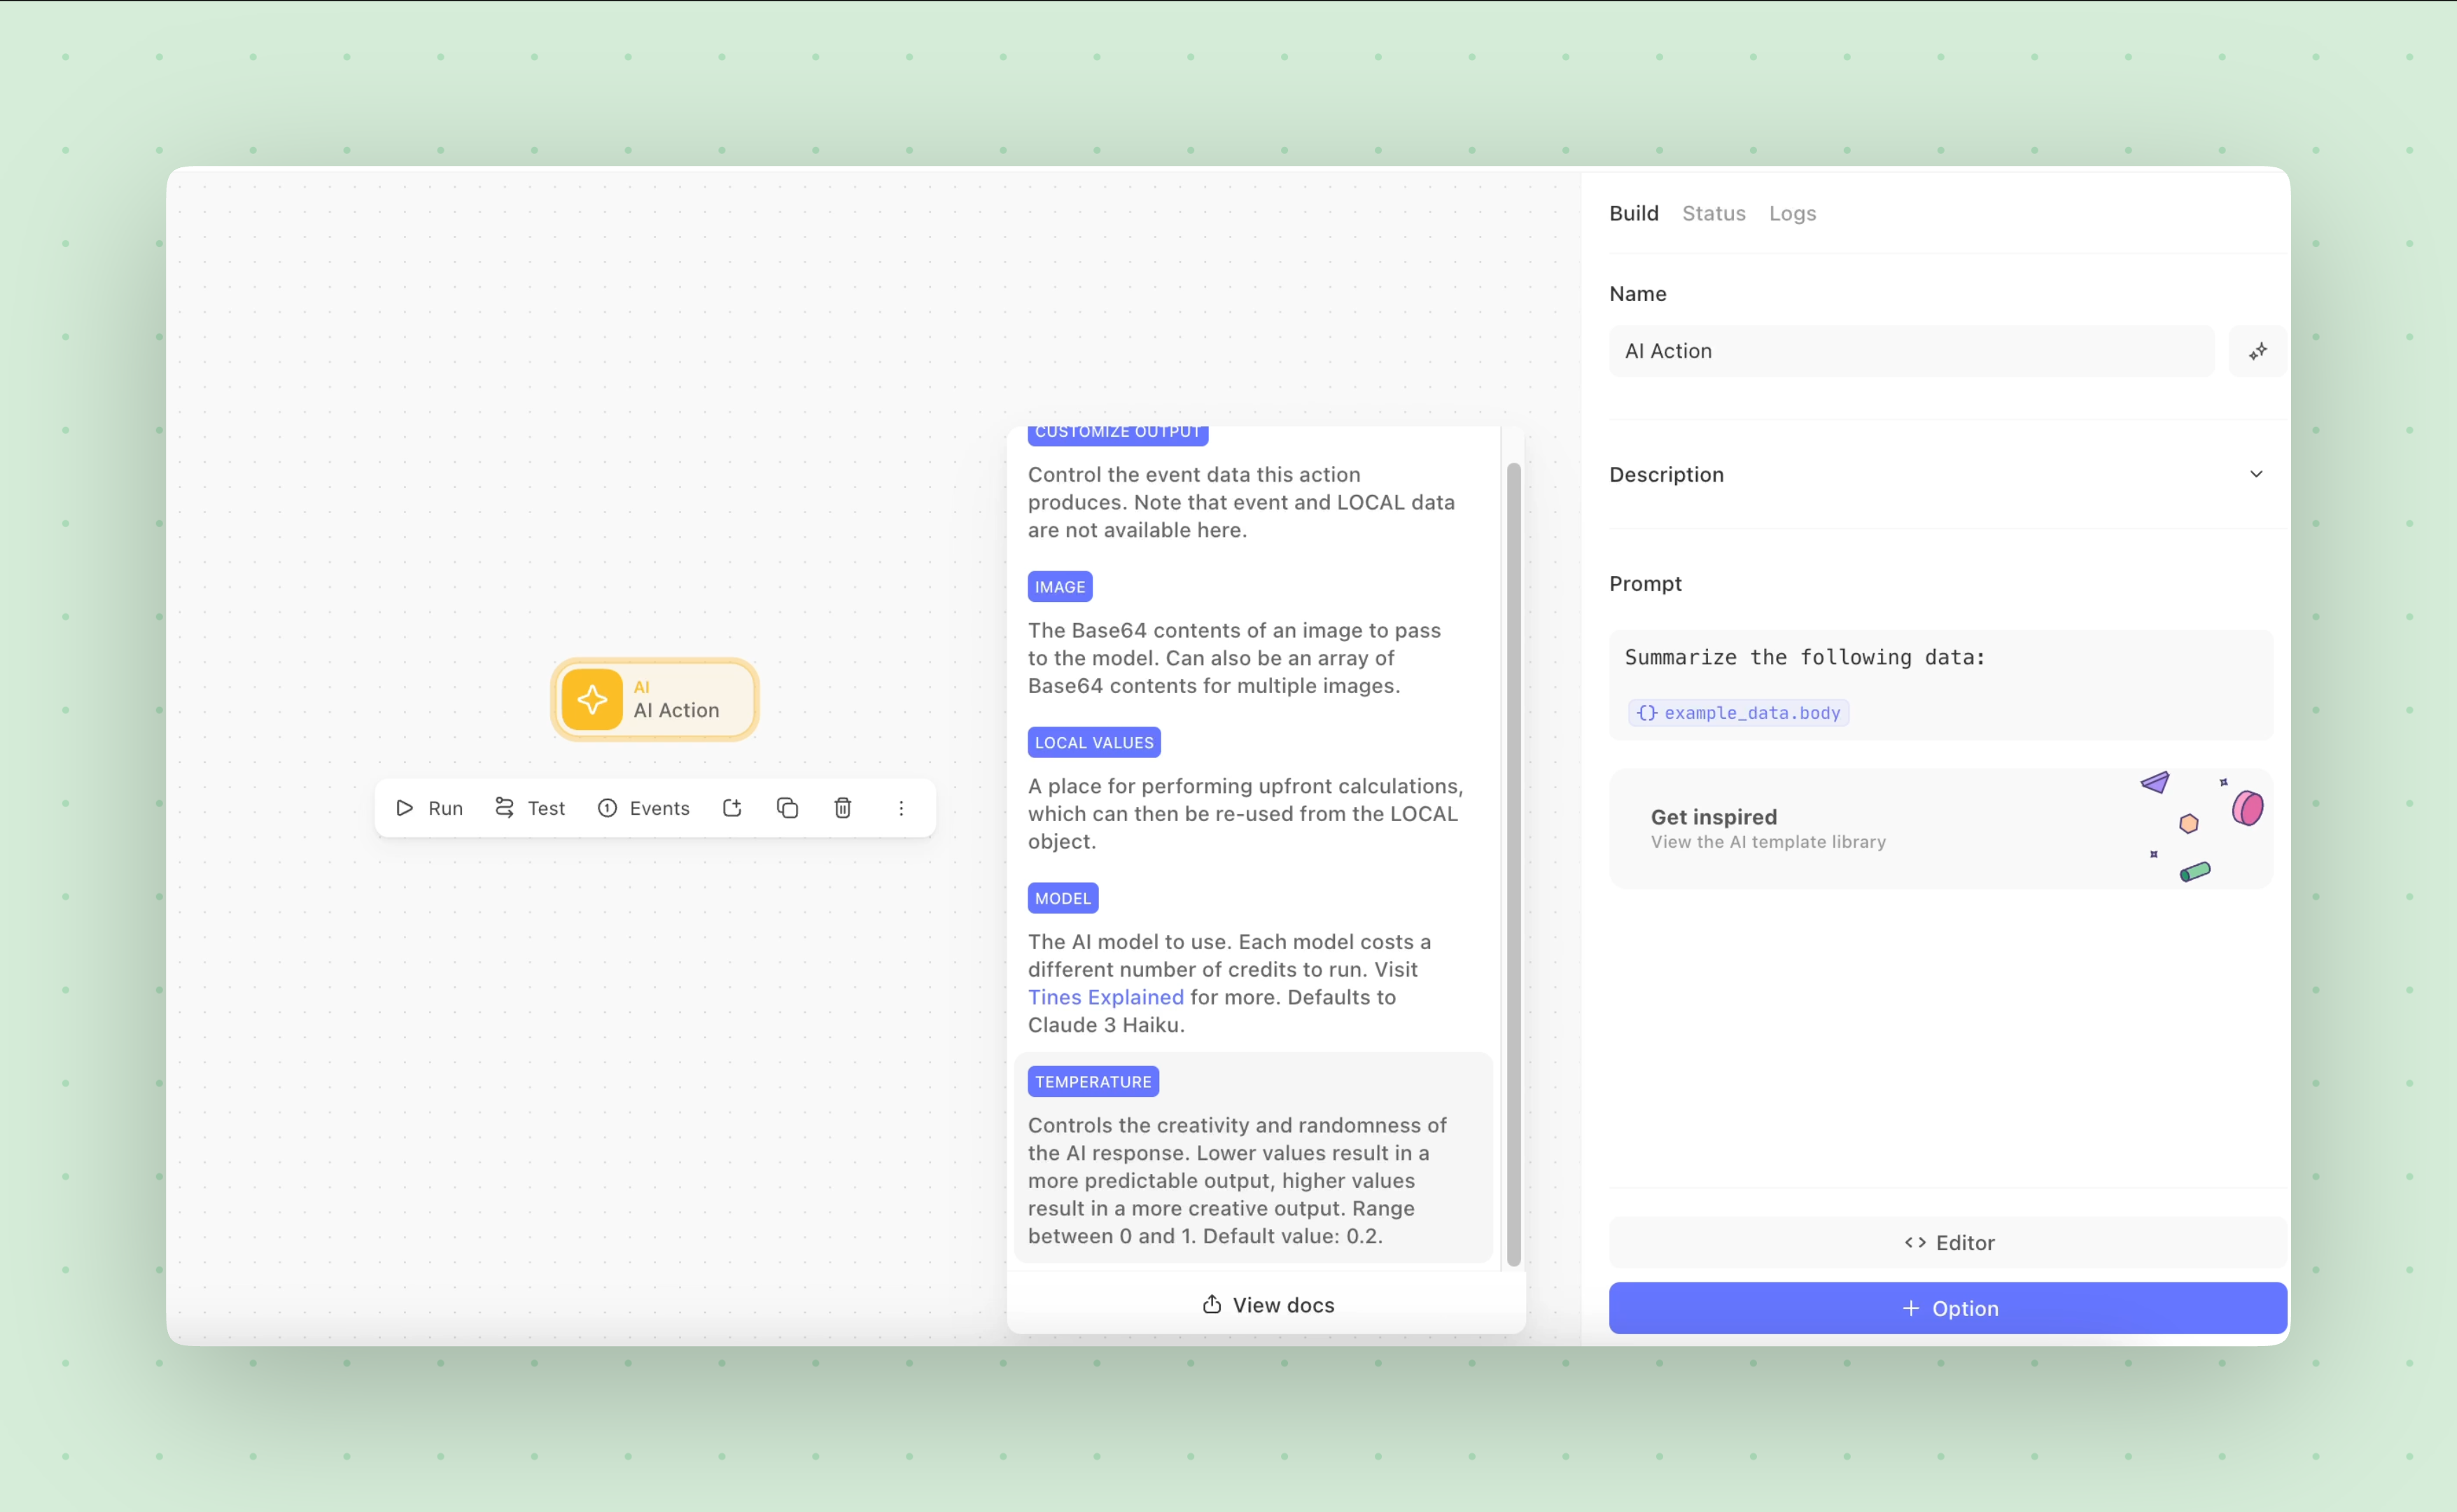Viewport: 2457px width, 1512px height.
Task: Delete the action with the trash icon
Action: (843, 808)
